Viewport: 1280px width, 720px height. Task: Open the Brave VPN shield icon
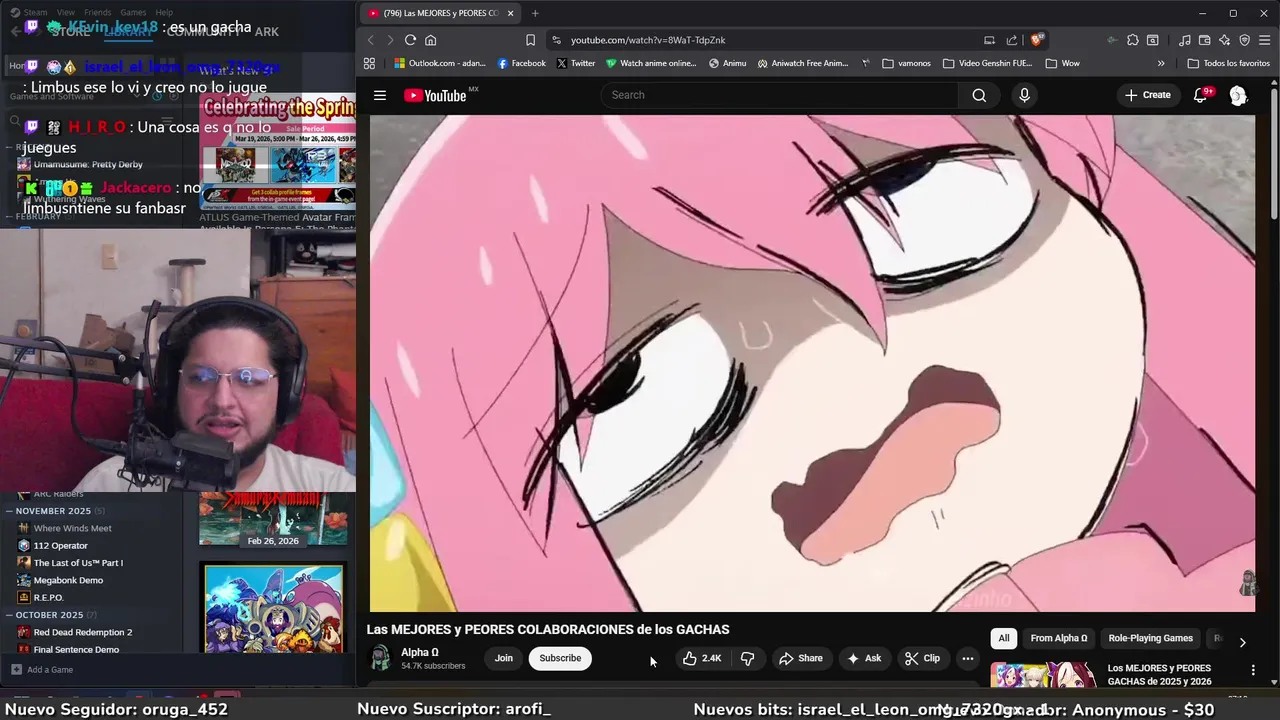click(x=1245, y=40)
